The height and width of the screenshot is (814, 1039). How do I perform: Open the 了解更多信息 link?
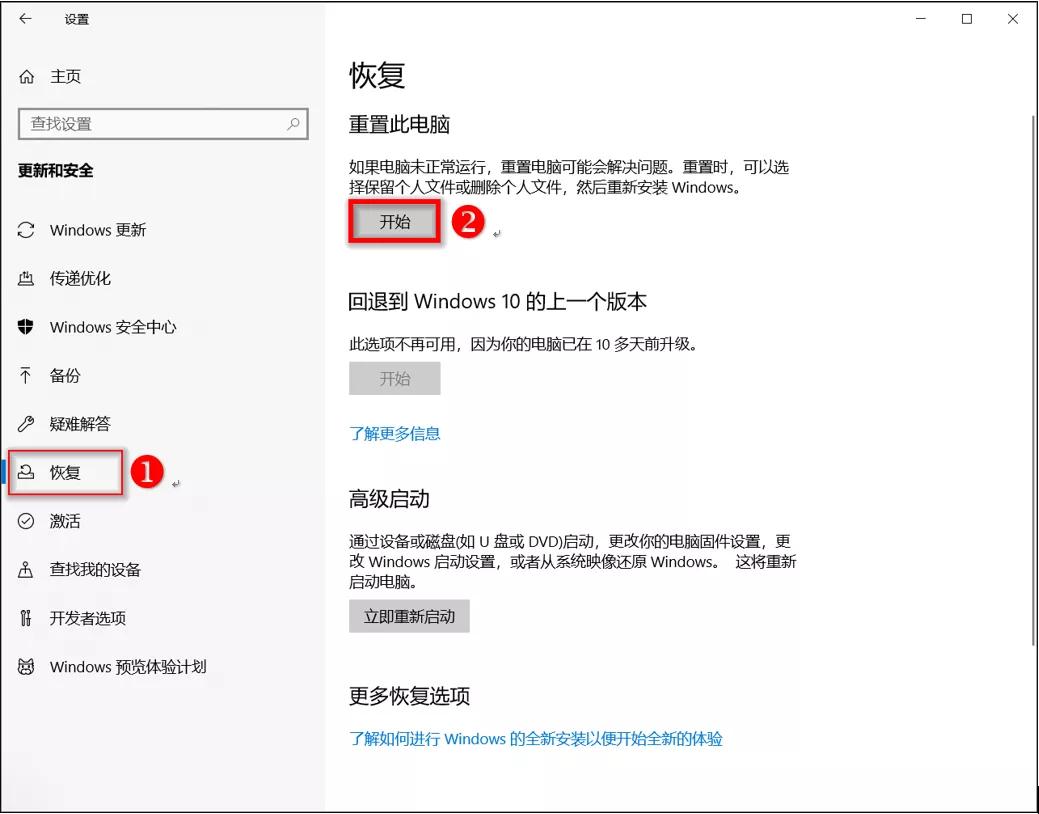(x=394, y=433)
